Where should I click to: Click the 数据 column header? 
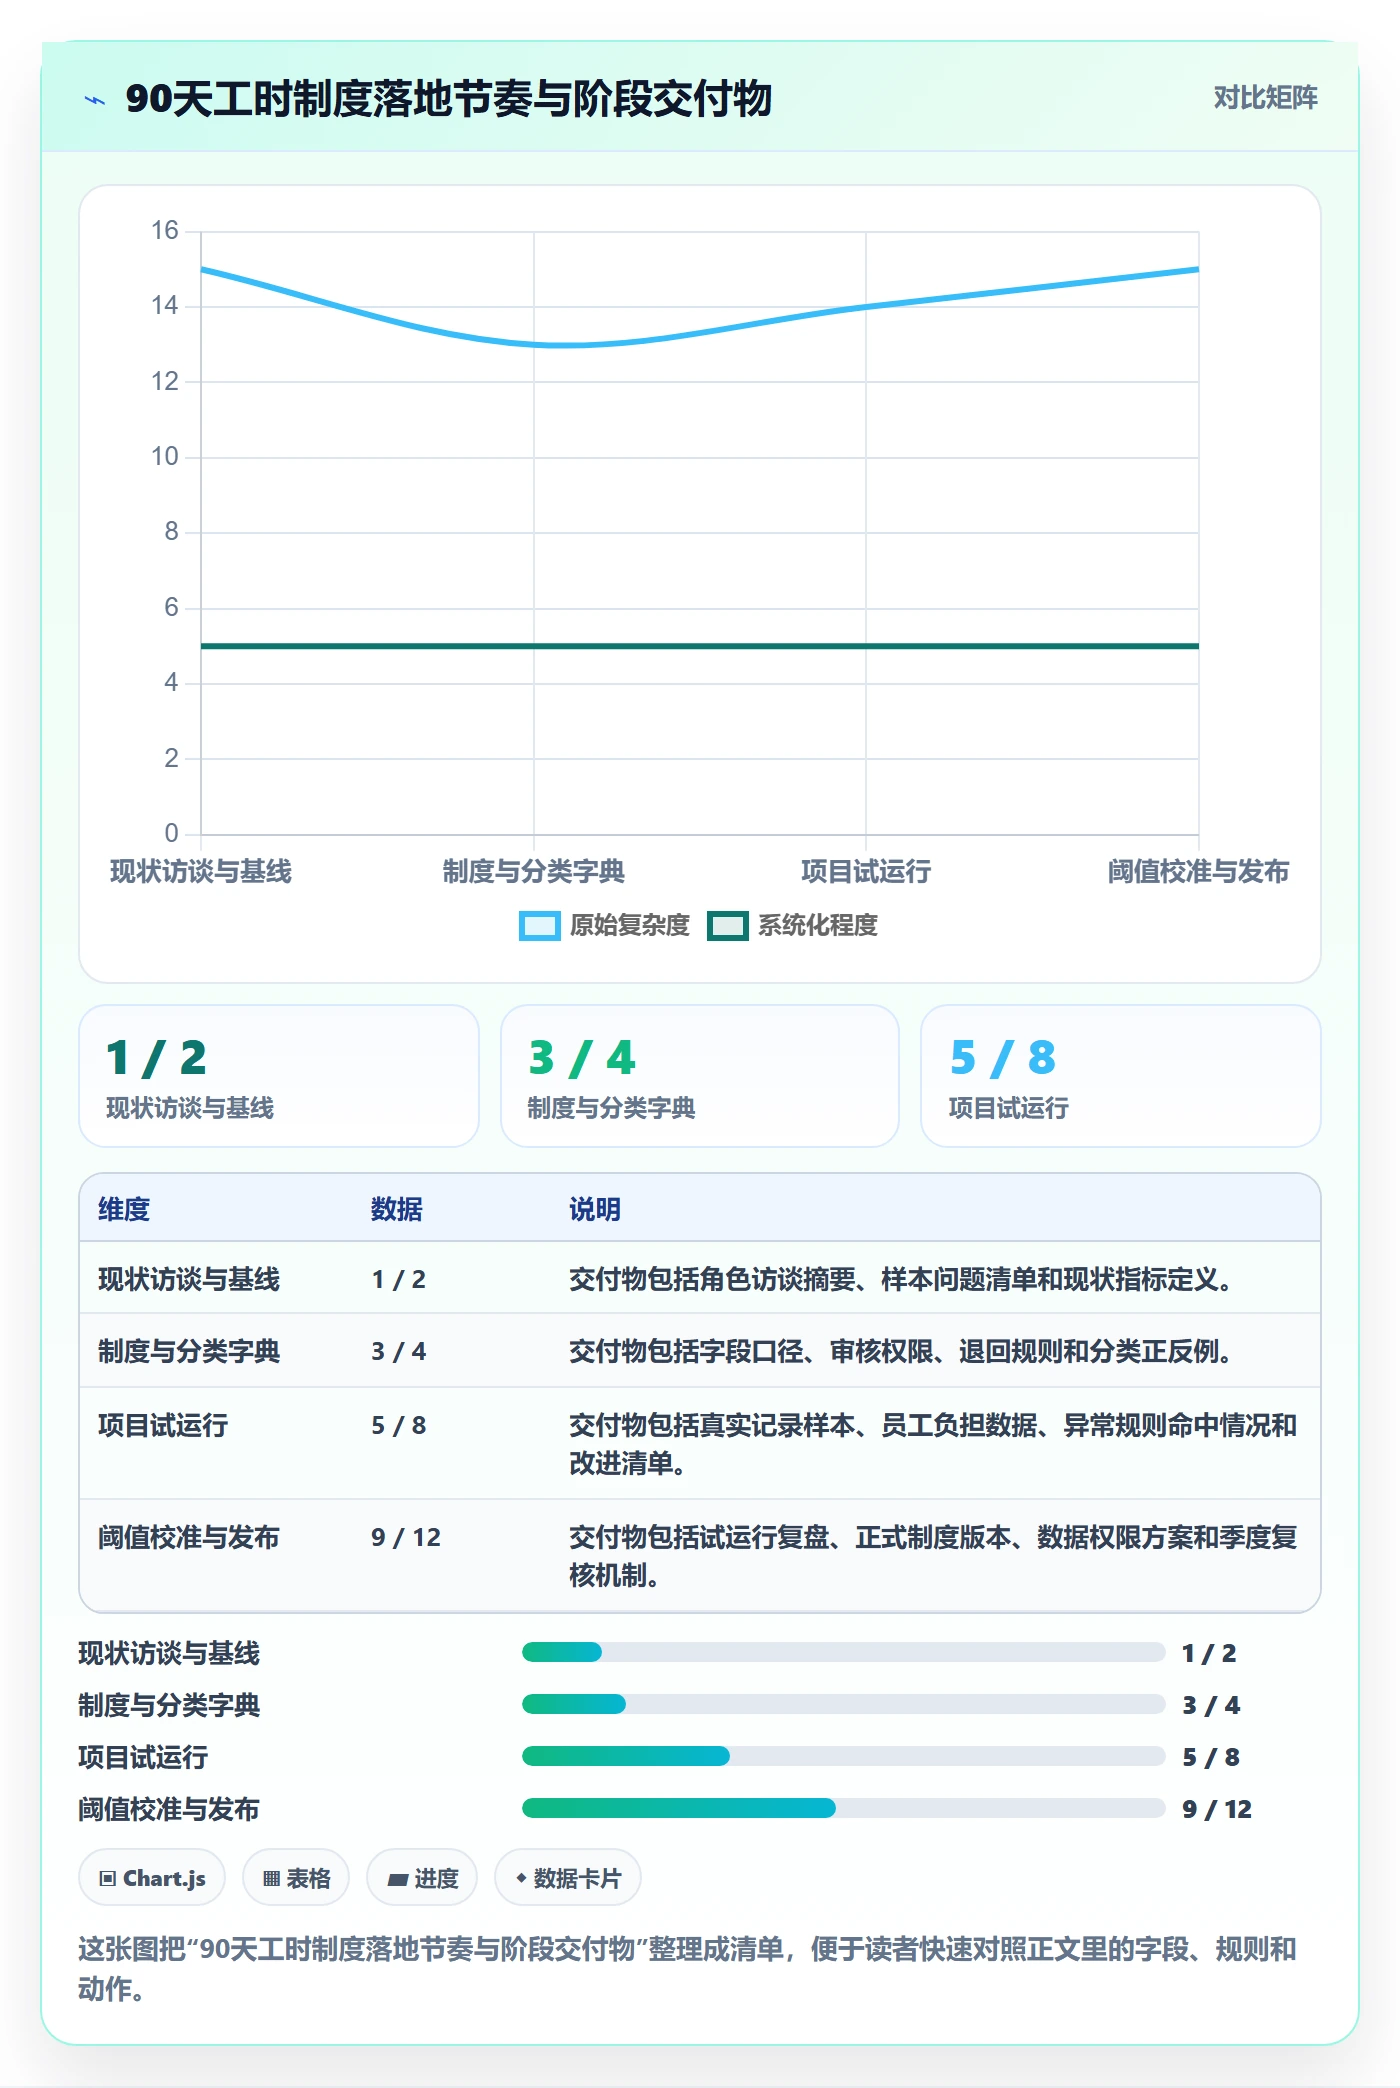point(397,1209)
